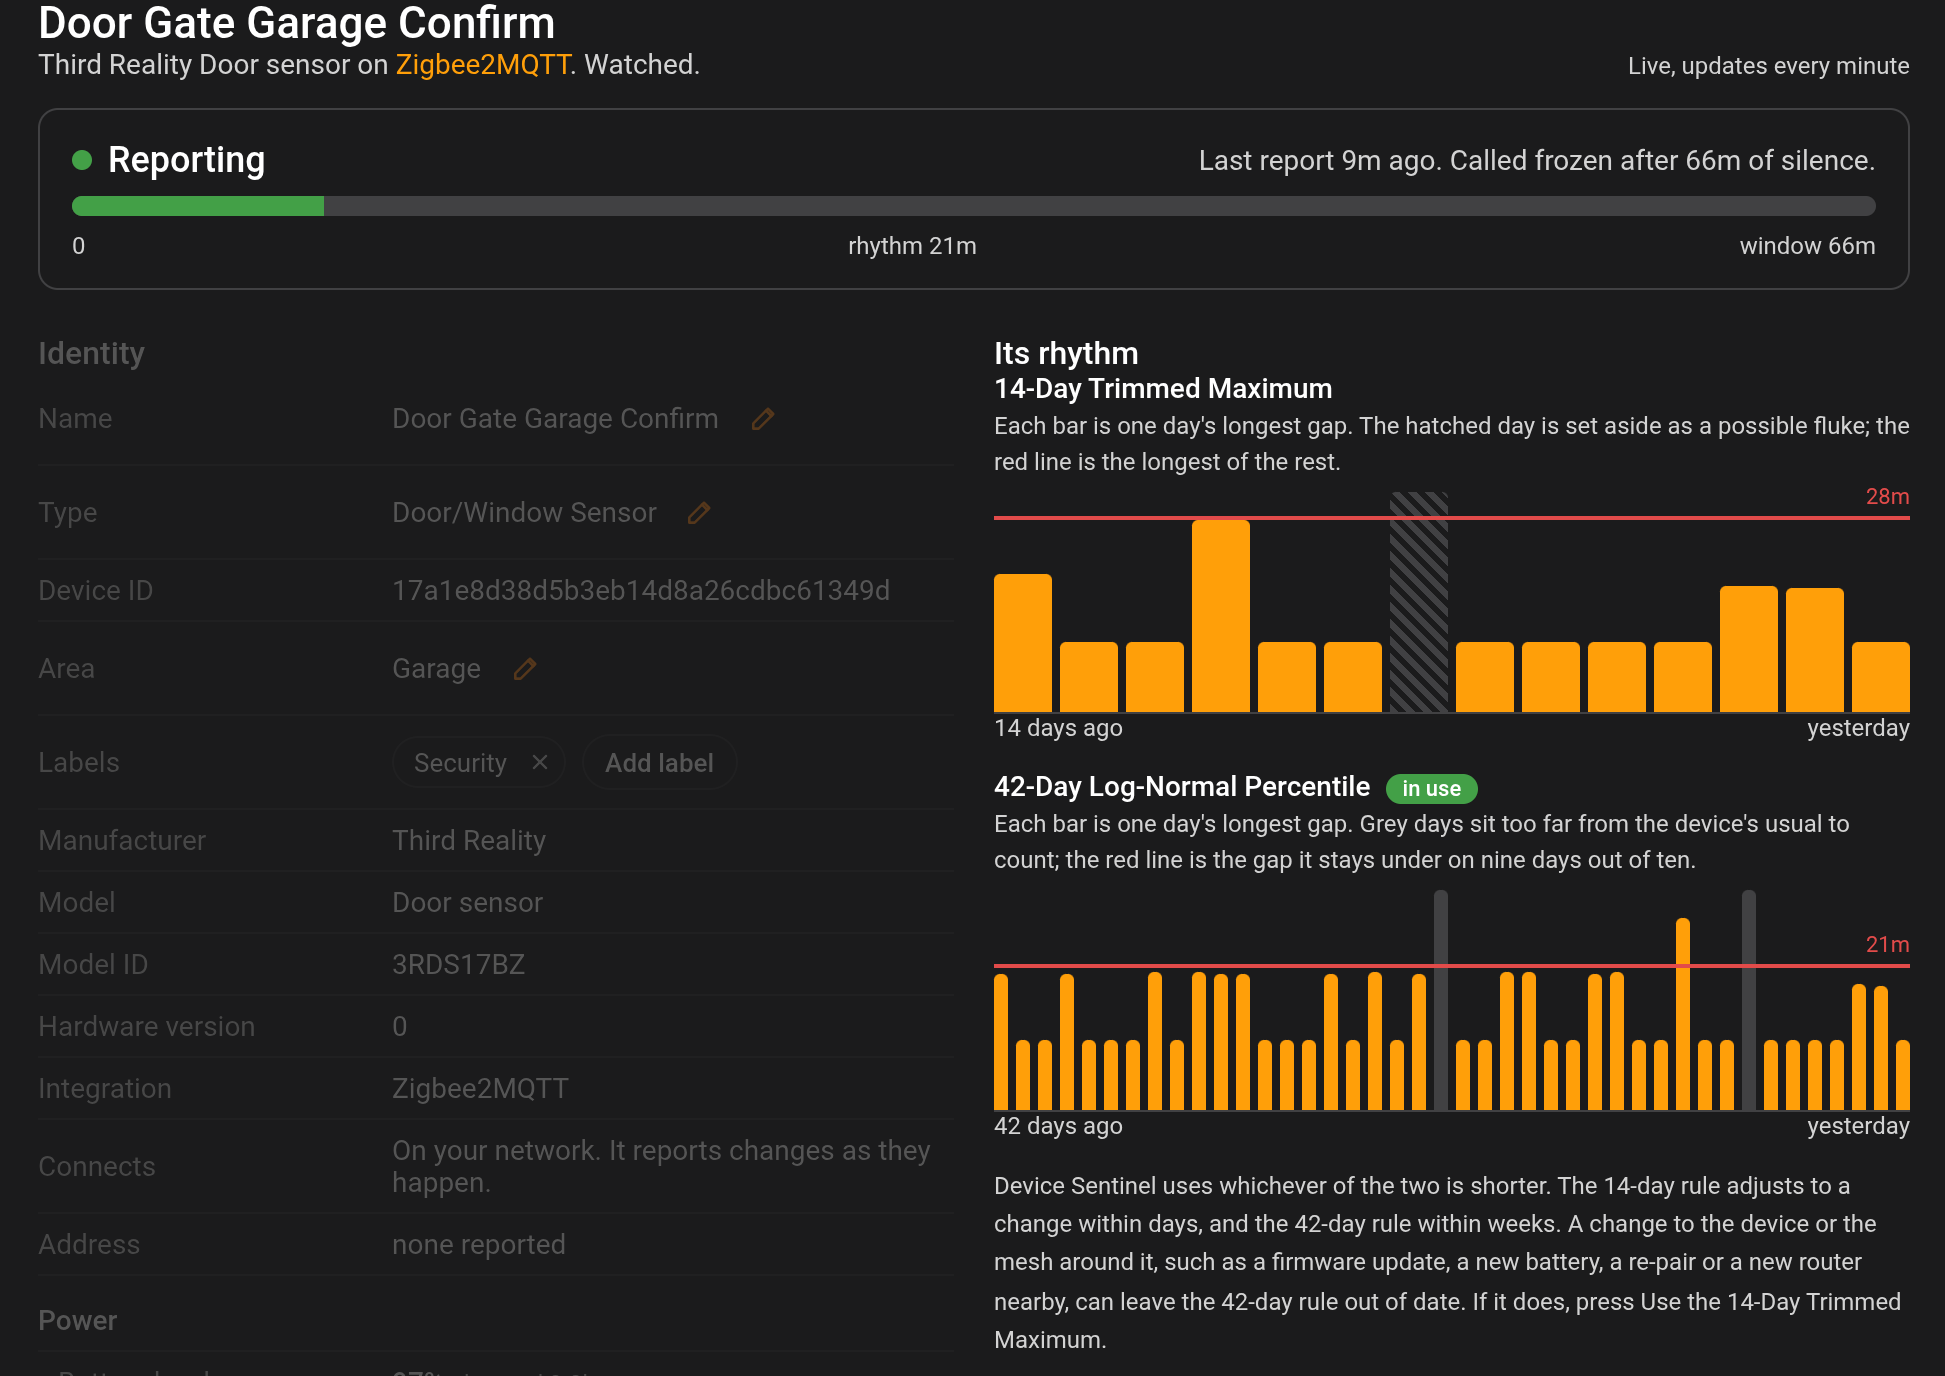The image size is (1945, 1376).
Task: Click '14-Day Trimmed Maximum' heading
Action: click(1163, 389)
